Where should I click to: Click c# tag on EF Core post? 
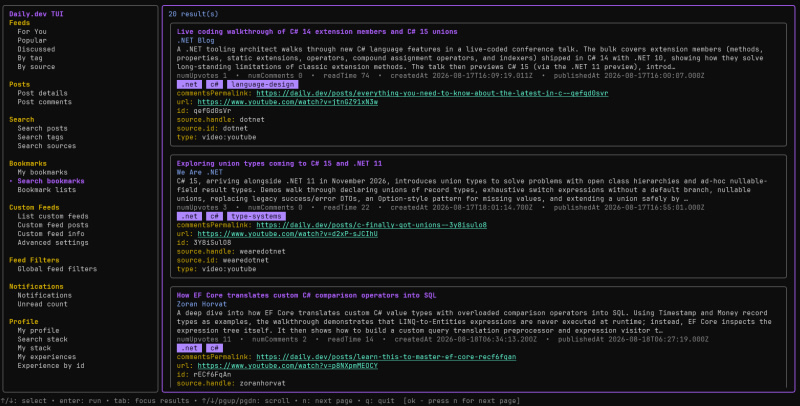coord(214,348)
